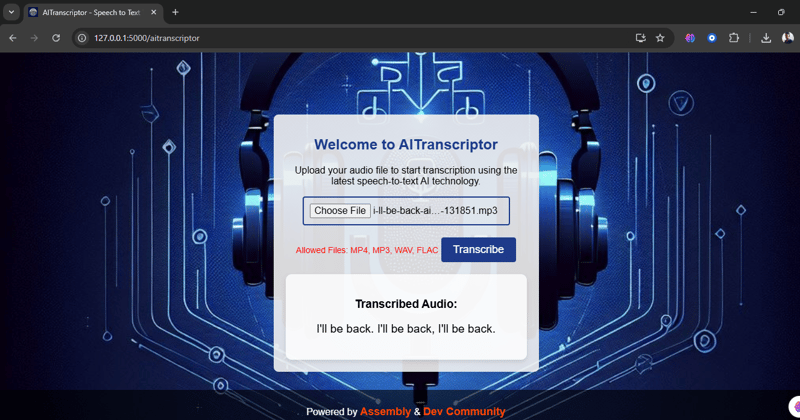Click the Welcome to AITranscriptor heading
Image resolution: width=800 pixels, height=420 pixels.
406,144
